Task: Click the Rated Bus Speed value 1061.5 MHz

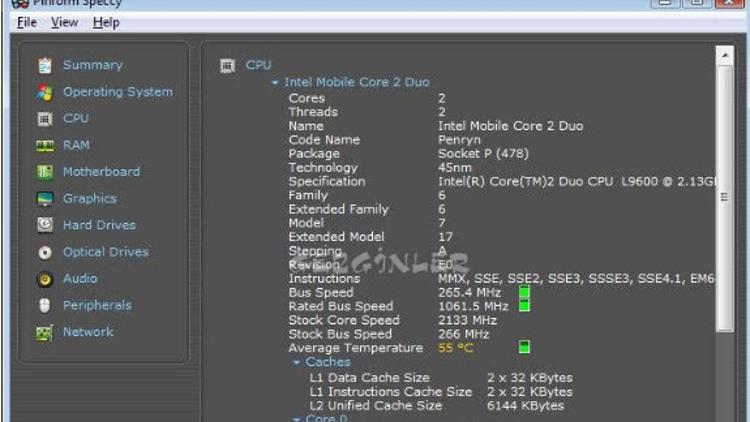Action: [x=473, y=306]
